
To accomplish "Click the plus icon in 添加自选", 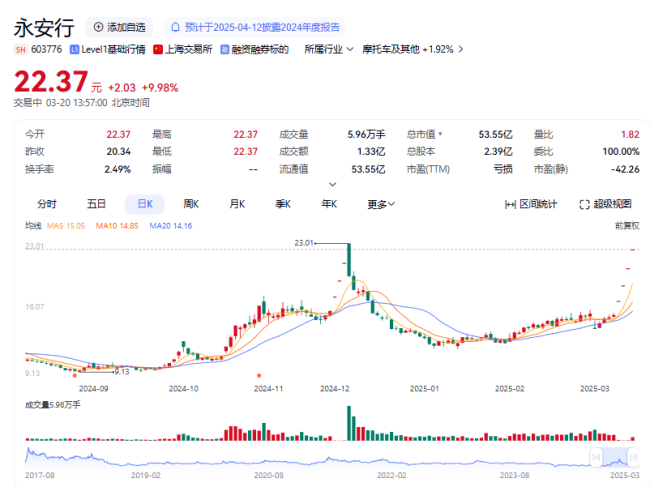I will point(98,27).
